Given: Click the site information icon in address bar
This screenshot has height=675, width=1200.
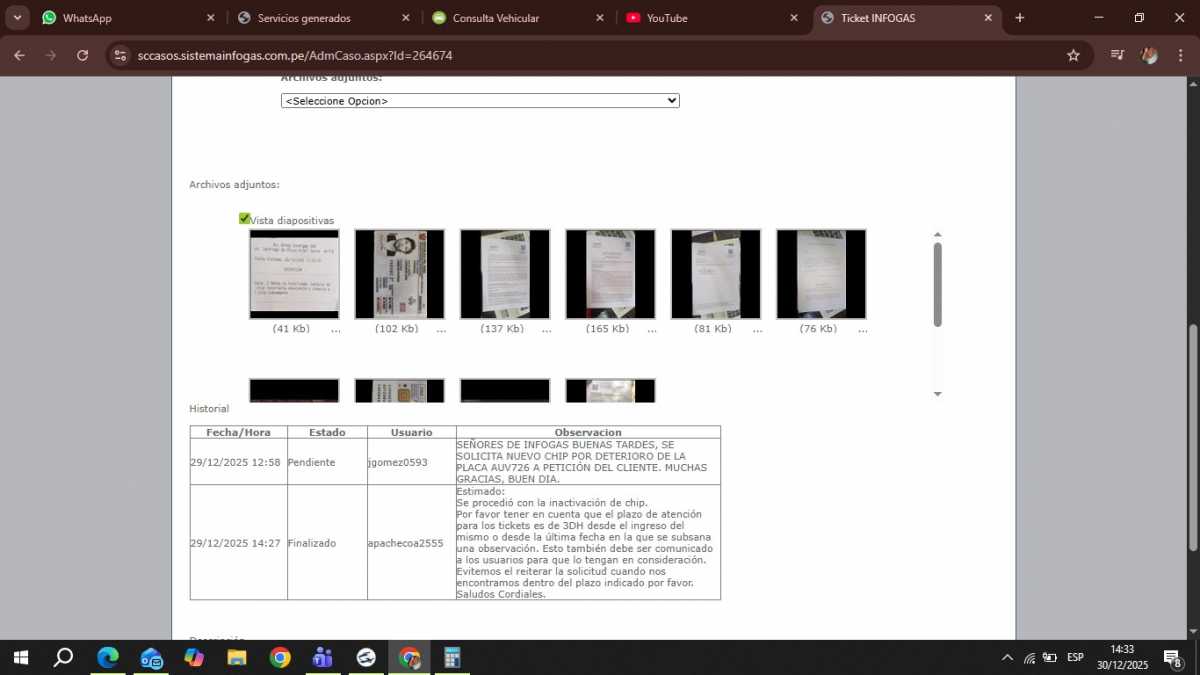Looking at the screenshot, I should click(120, 56).
